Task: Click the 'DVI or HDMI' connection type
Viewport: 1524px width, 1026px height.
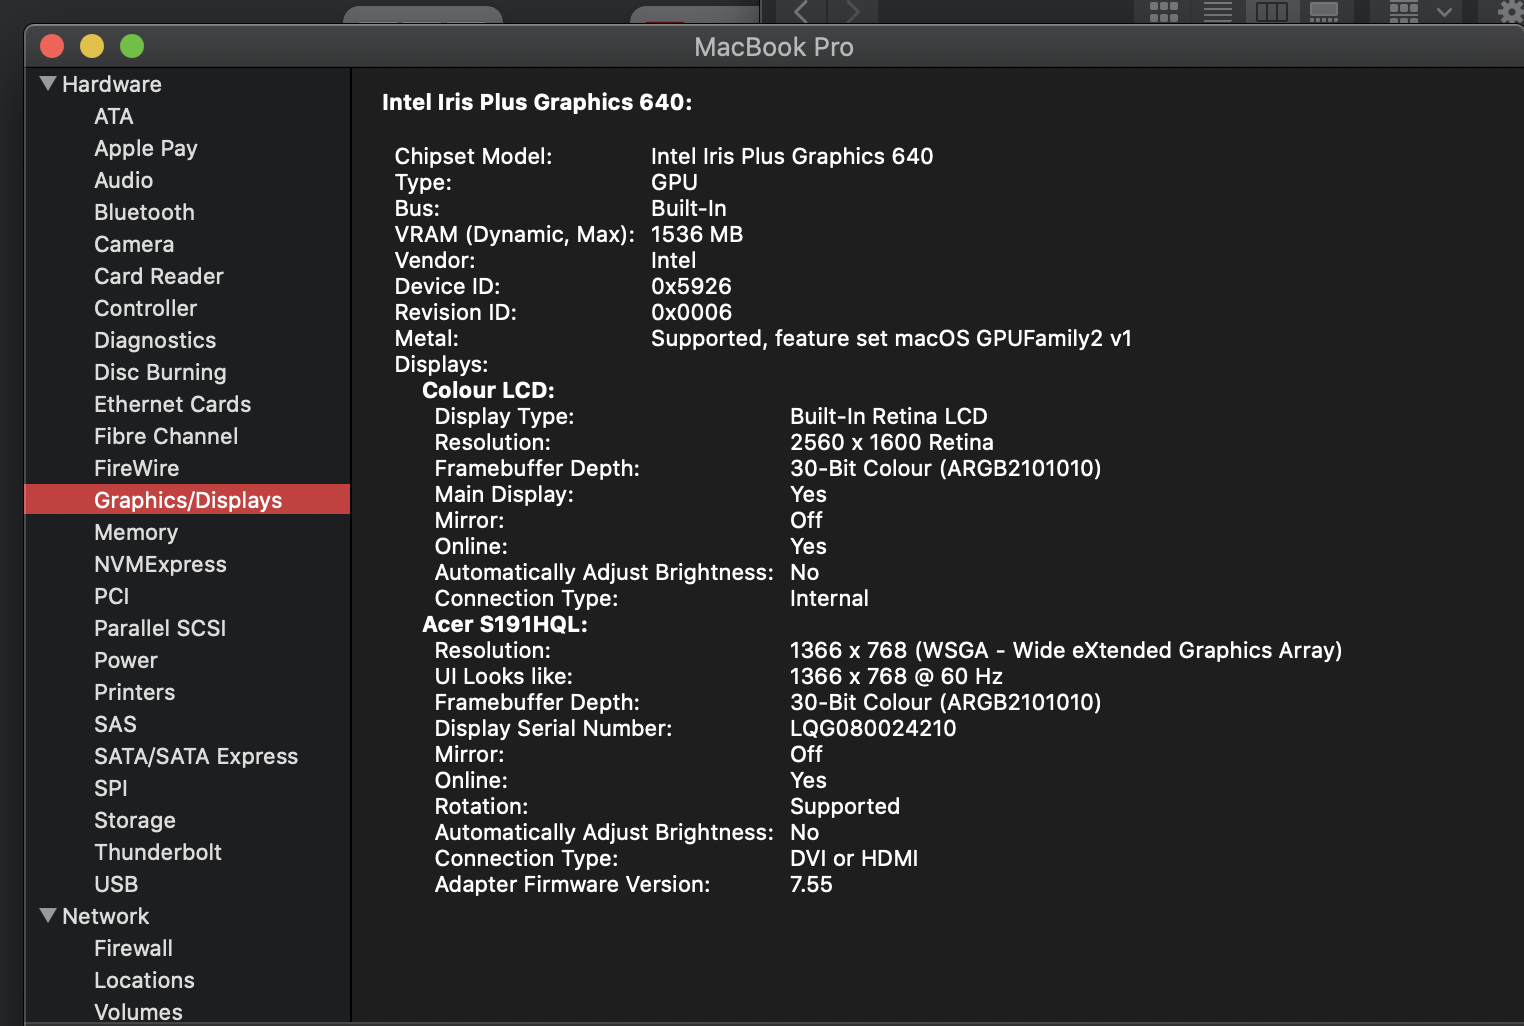Action: pos(854,858)
